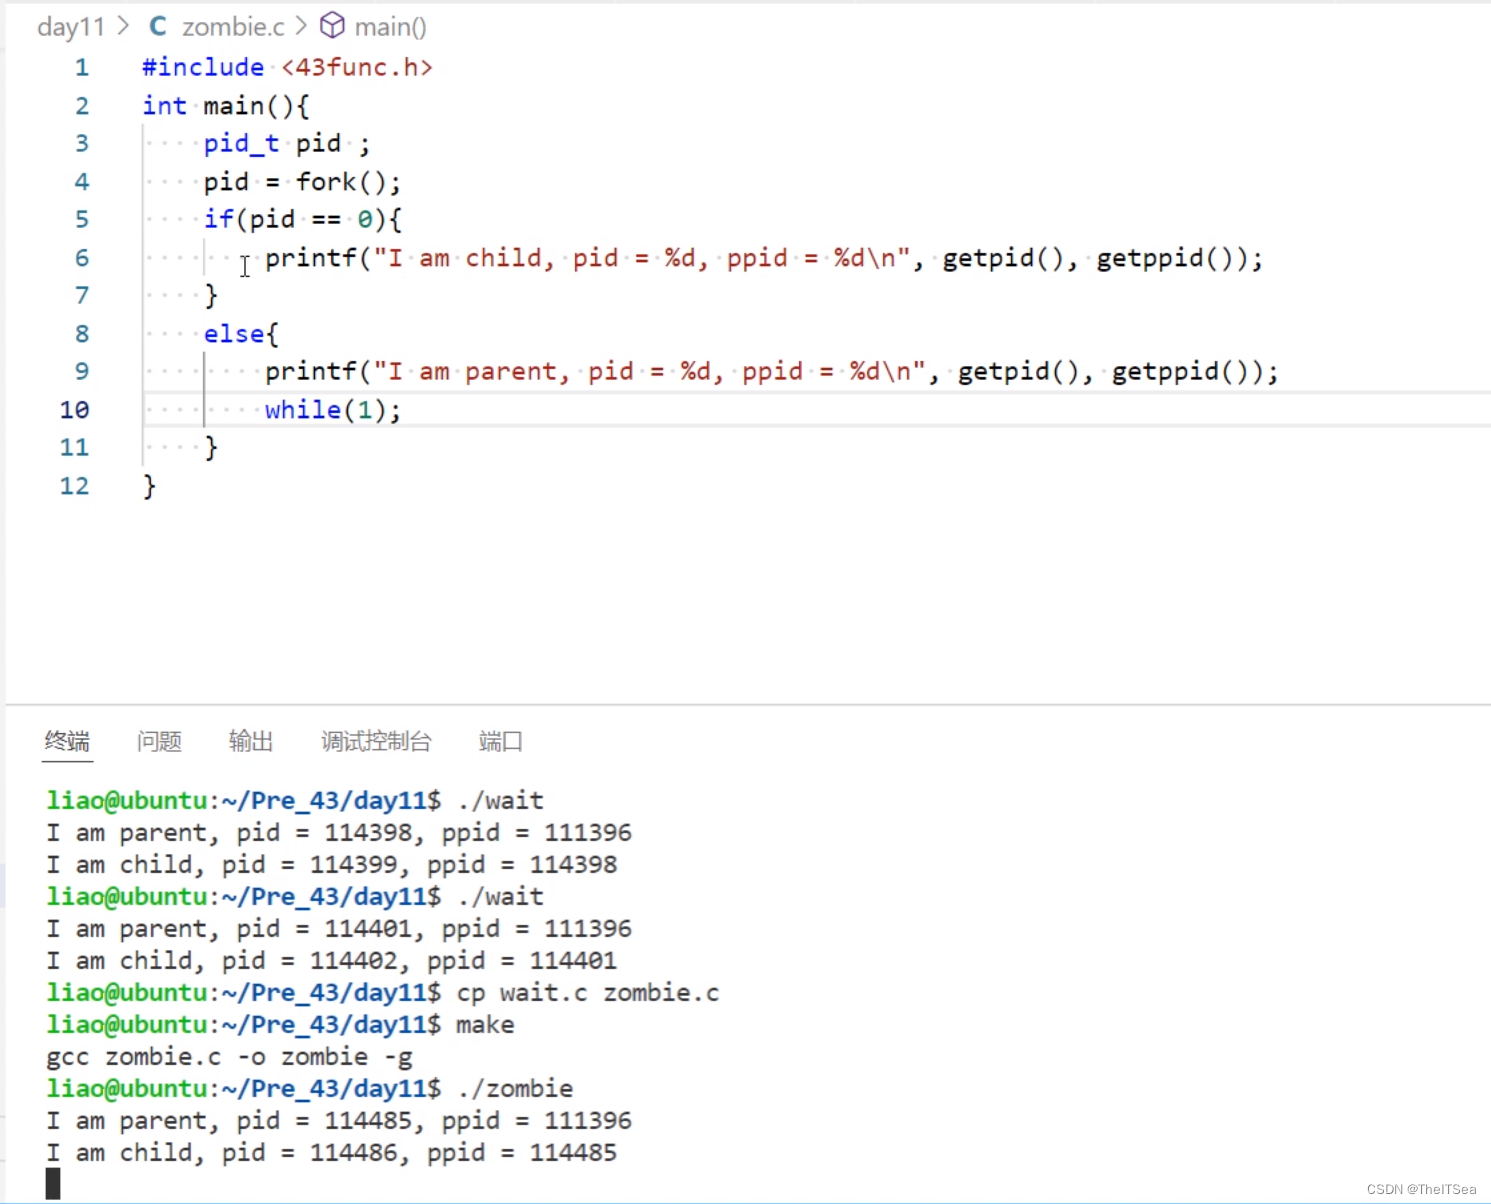Image resolution: width=1491 pixels, height=1204 pixels.
Task: Select zombie.c in the breadcrumb
Action: (x=233, y=27)
